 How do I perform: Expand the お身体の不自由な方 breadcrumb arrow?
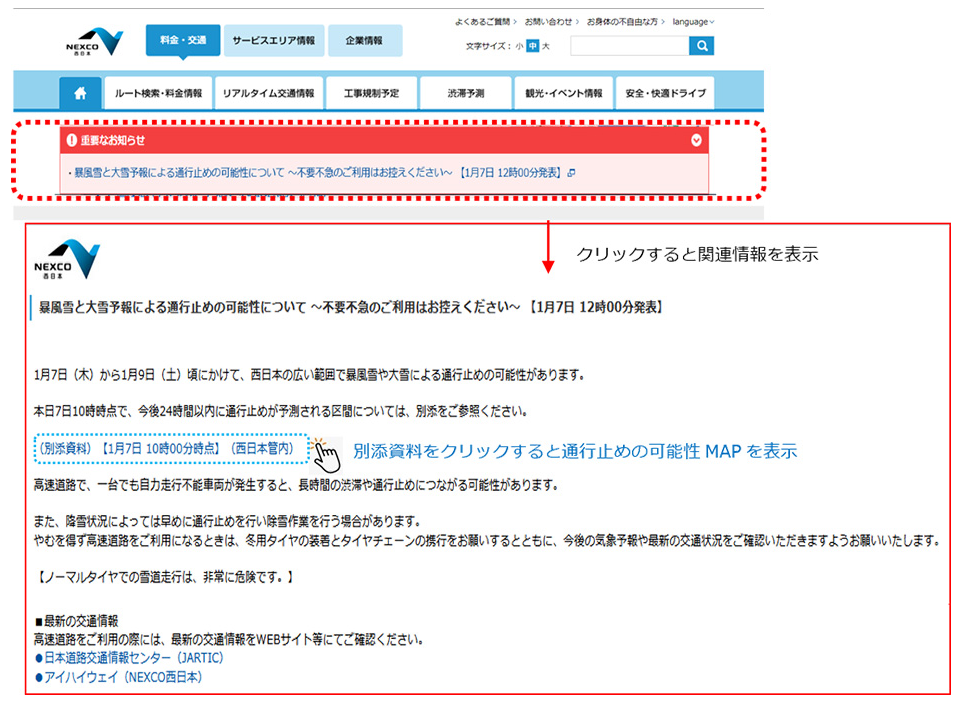point(663,21)
